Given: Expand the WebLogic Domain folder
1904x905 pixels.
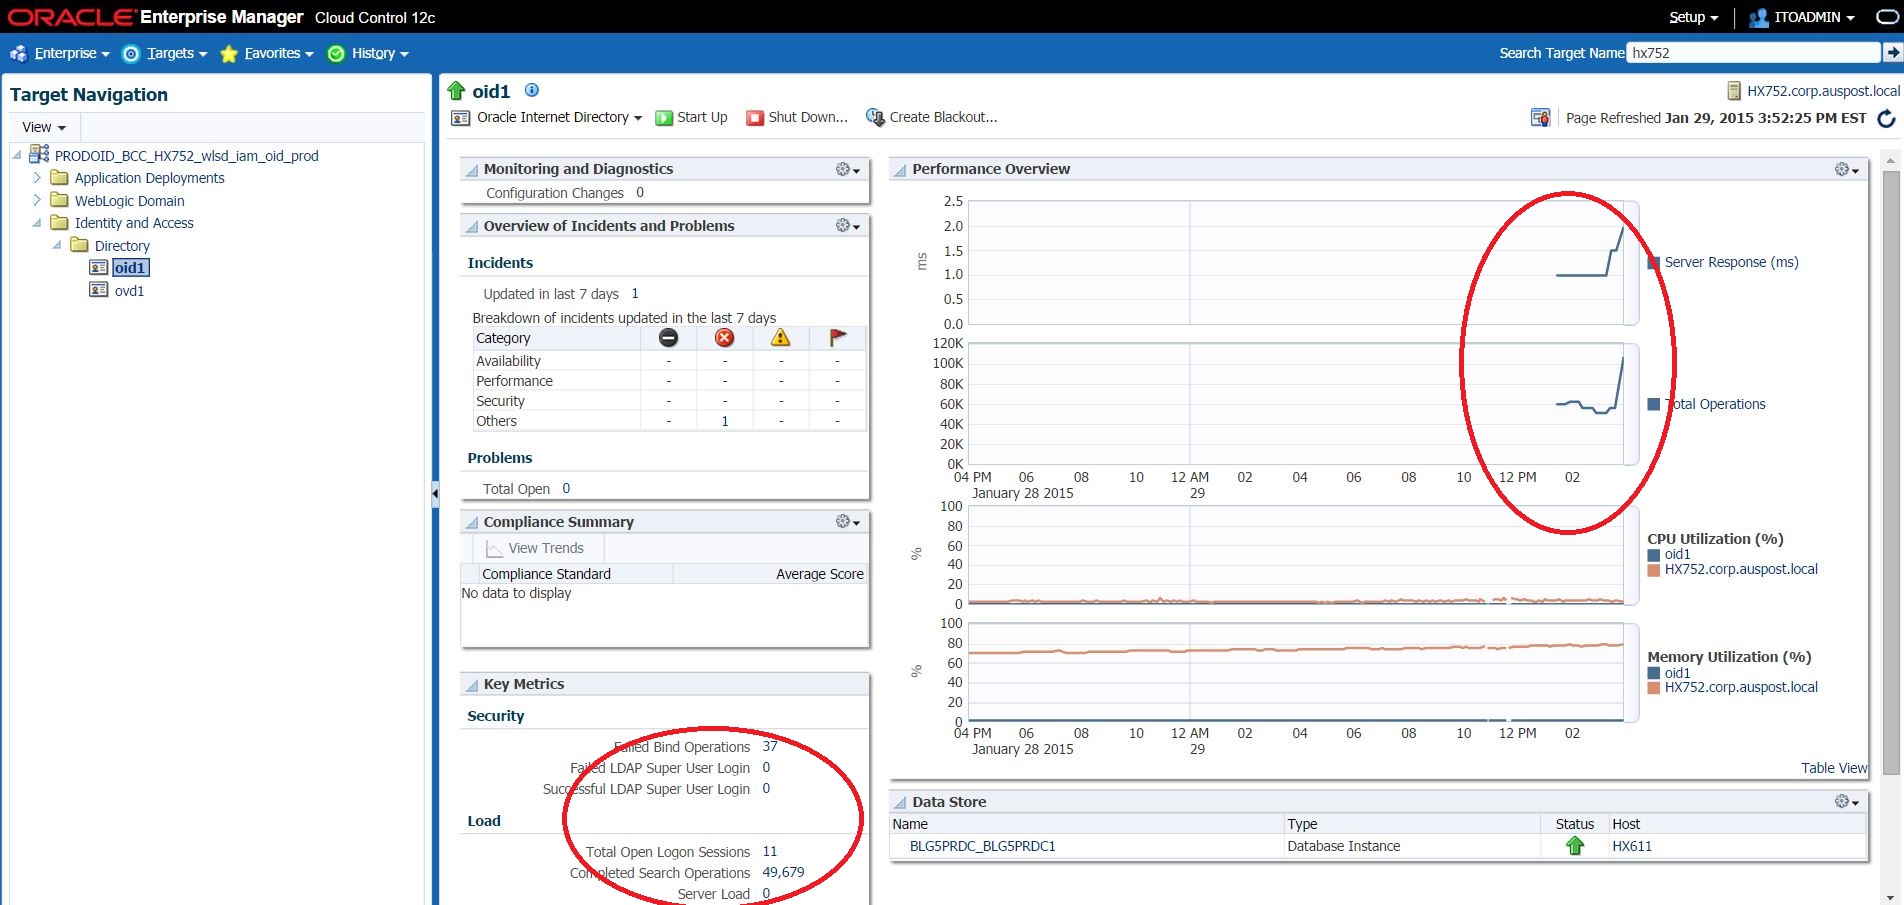Looking at the screenshot, I should point(37,200).
